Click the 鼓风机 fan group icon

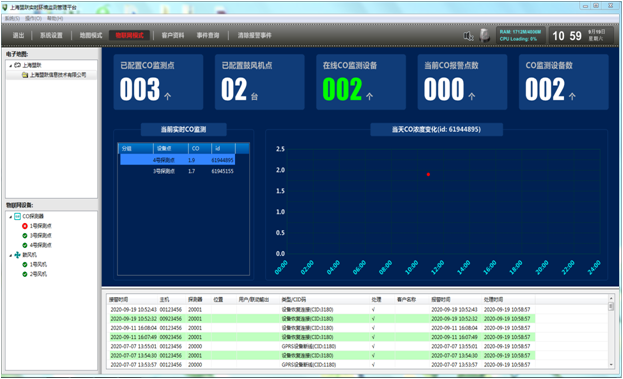[x=17, y=255]
